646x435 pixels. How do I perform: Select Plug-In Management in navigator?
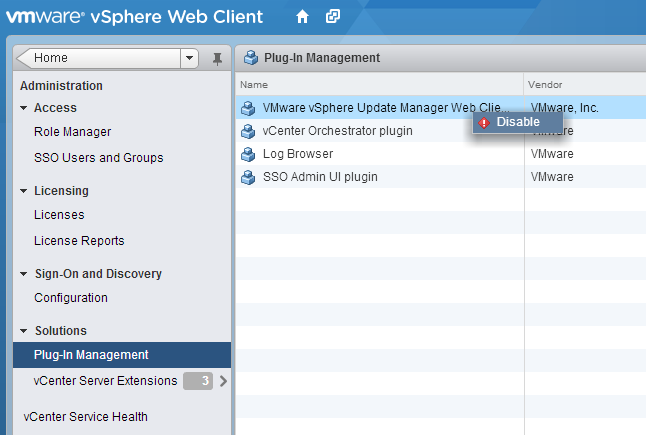point(122,355)
